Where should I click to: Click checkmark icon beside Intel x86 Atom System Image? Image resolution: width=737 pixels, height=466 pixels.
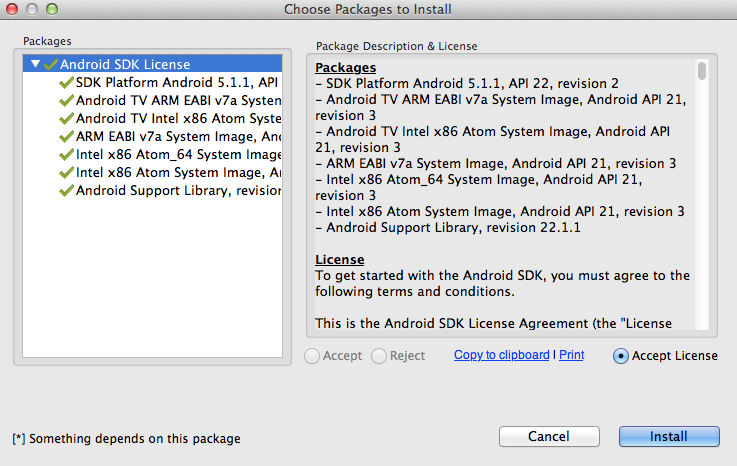pos(66,173)
